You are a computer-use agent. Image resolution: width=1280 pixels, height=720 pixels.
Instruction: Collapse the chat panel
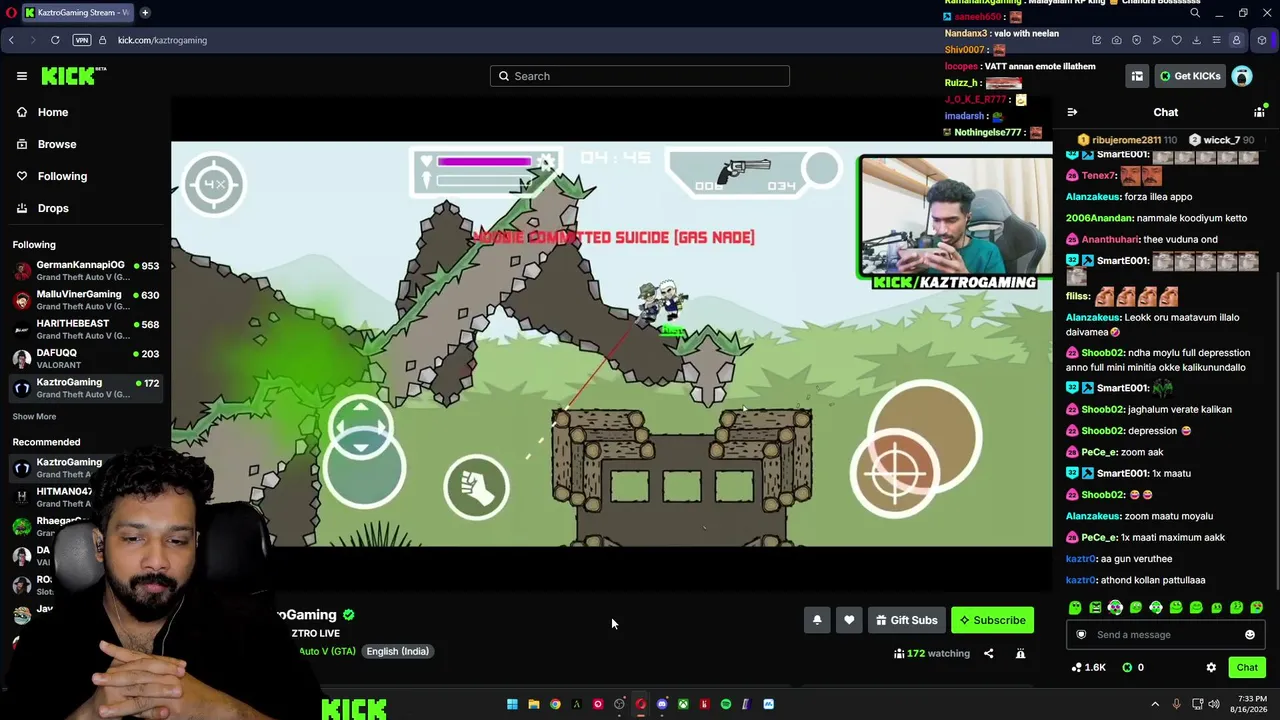1072,112
